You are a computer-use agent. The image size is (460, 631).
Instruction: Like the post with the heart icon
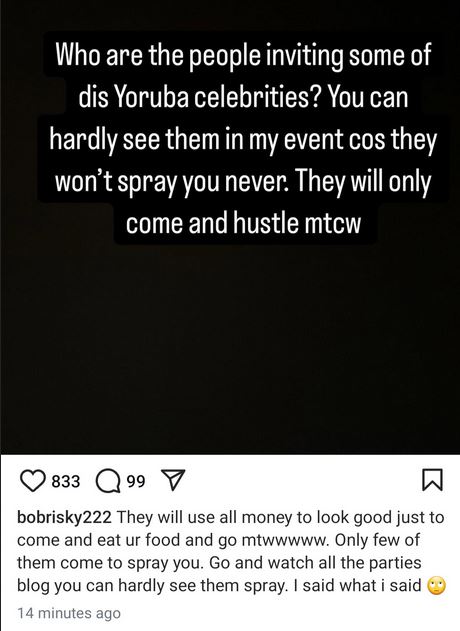click(x=33, y=481)
